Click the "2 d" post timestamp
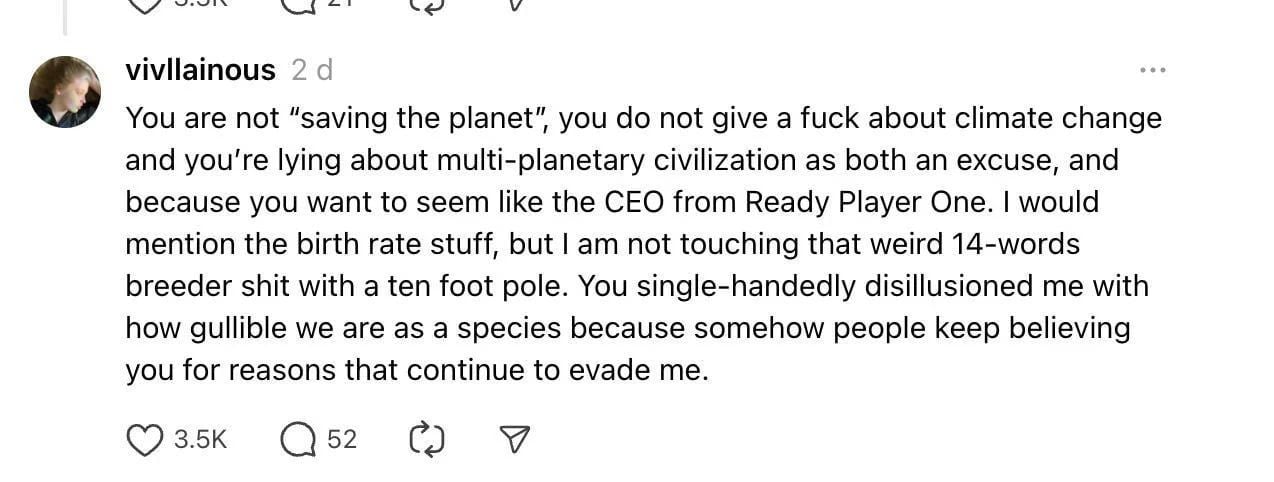Image resolution: width=1274 pixels, height=482 pixels. pyautogui.click(x=312, y=70)
